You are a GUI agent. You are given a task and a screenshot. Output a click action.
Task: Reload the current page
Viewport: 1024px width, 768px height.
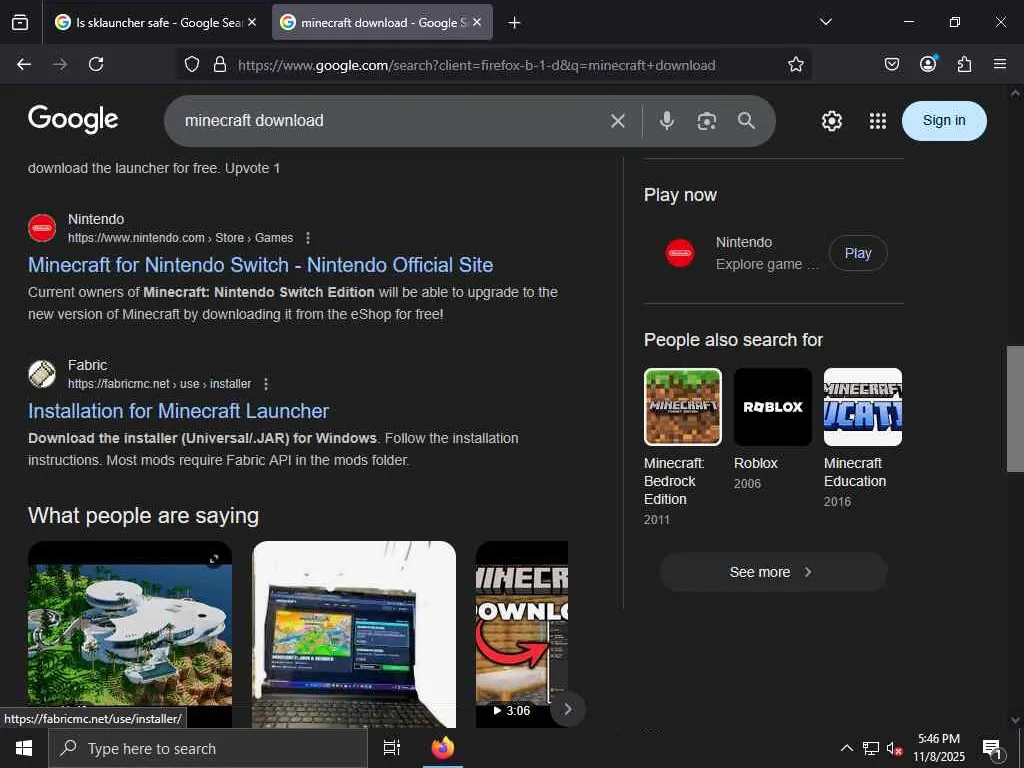(x=96, y=64)
